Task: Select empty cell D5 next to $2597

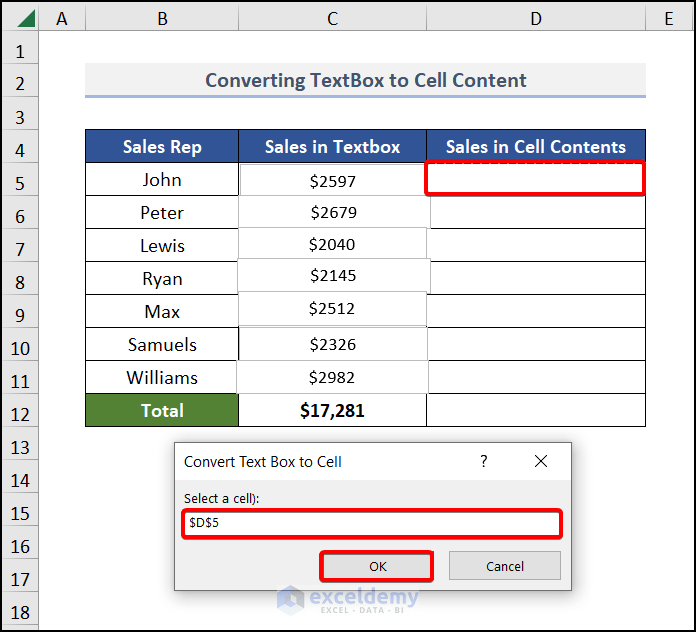Action: [535, 179]
